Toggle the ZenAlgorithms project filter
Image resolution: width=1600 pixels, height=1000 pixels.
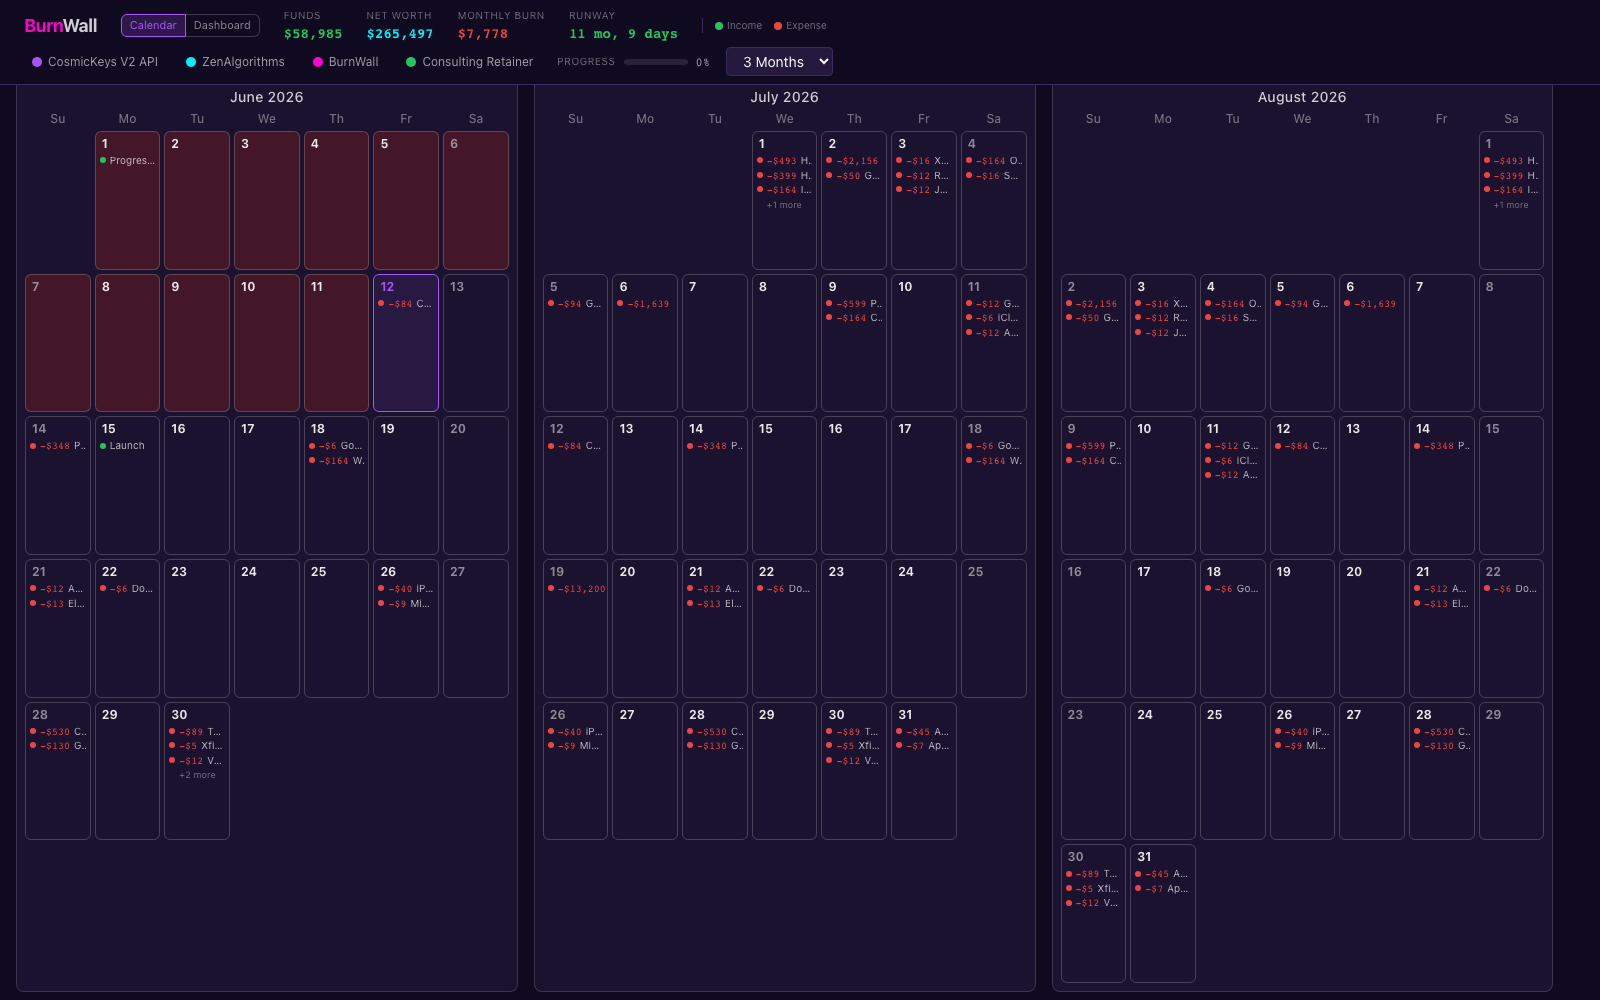pyautogui.click(x=235, y=62)
